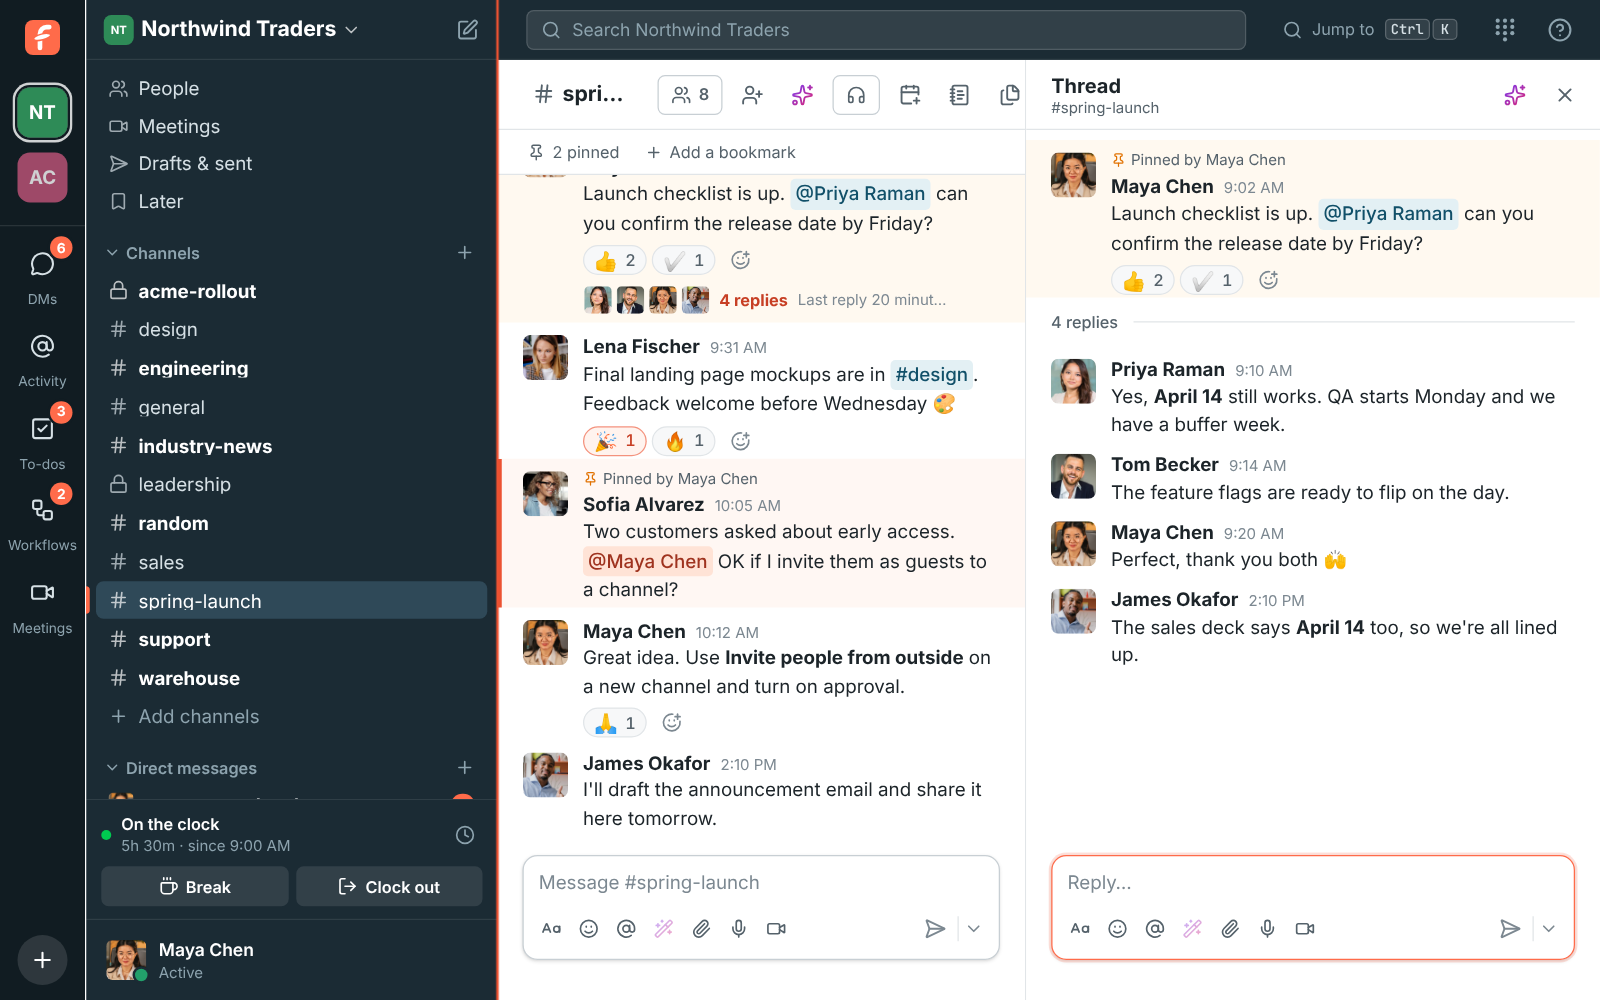Open send options dropdown in thread reply box

point(1549,929)
